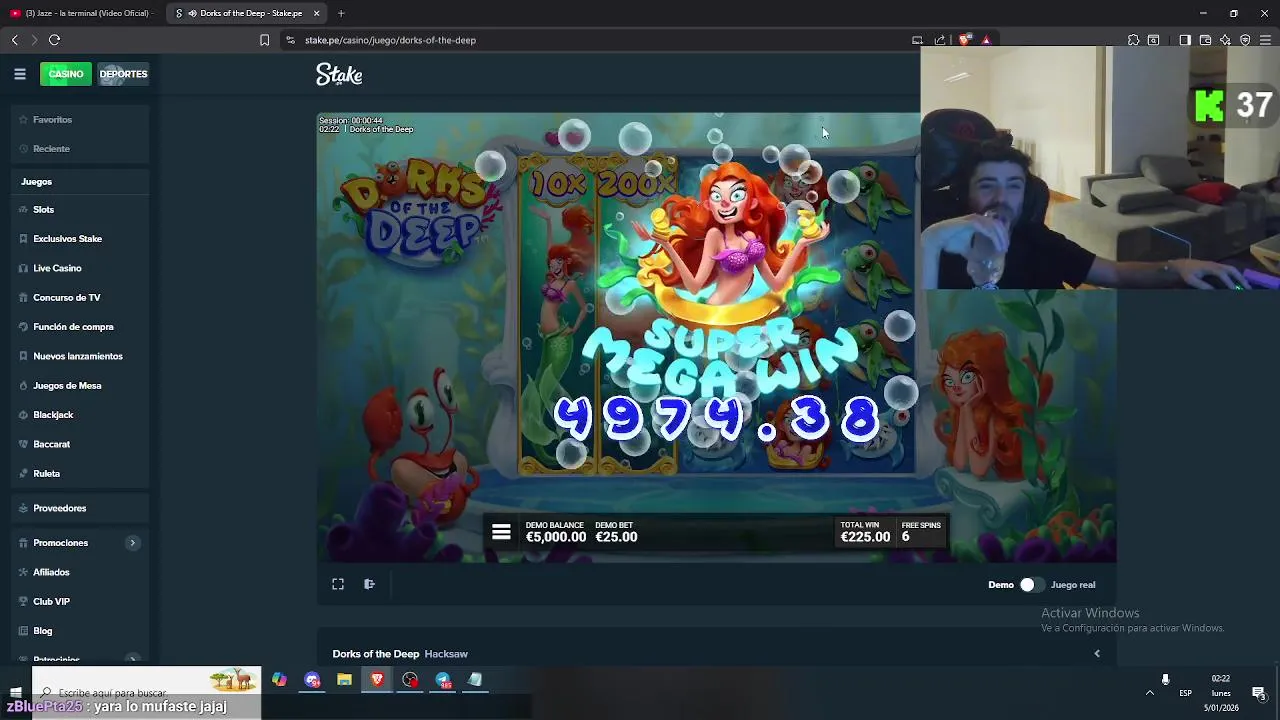
Task: Open the browser main menu
Action: click(1266, 40)
